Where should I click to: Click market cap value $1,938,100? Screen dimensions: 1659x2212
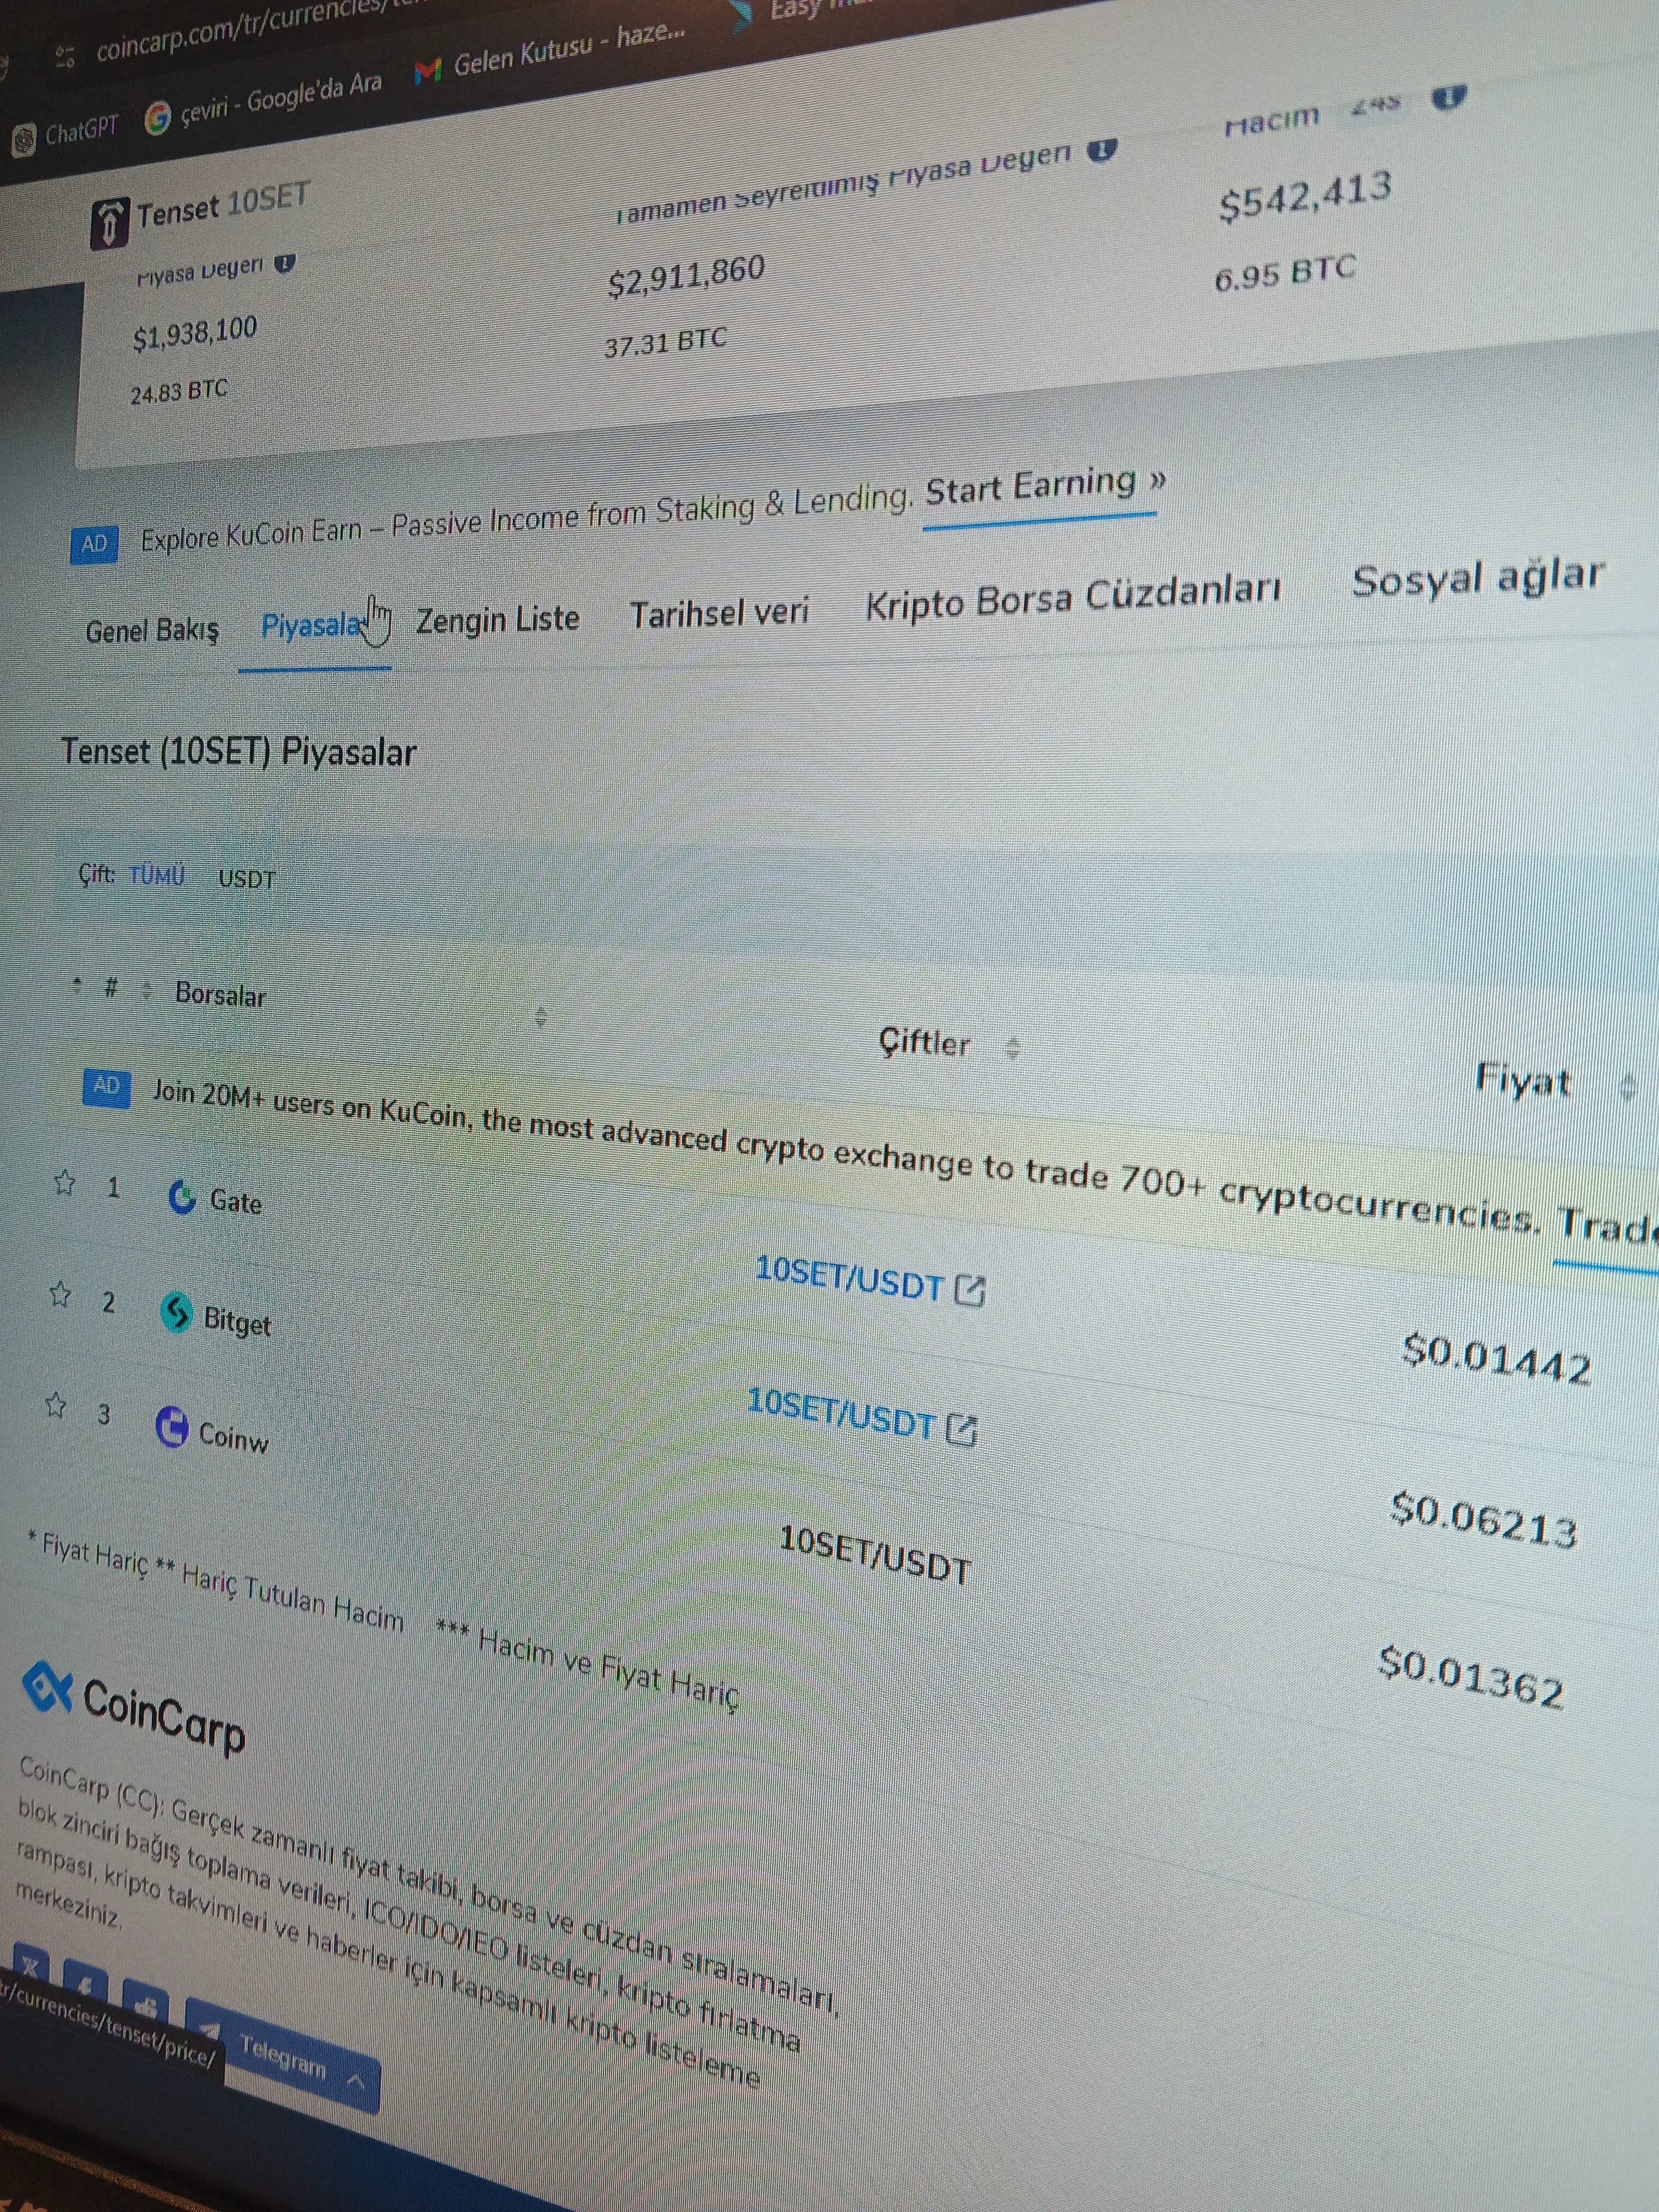coord(195,334)
